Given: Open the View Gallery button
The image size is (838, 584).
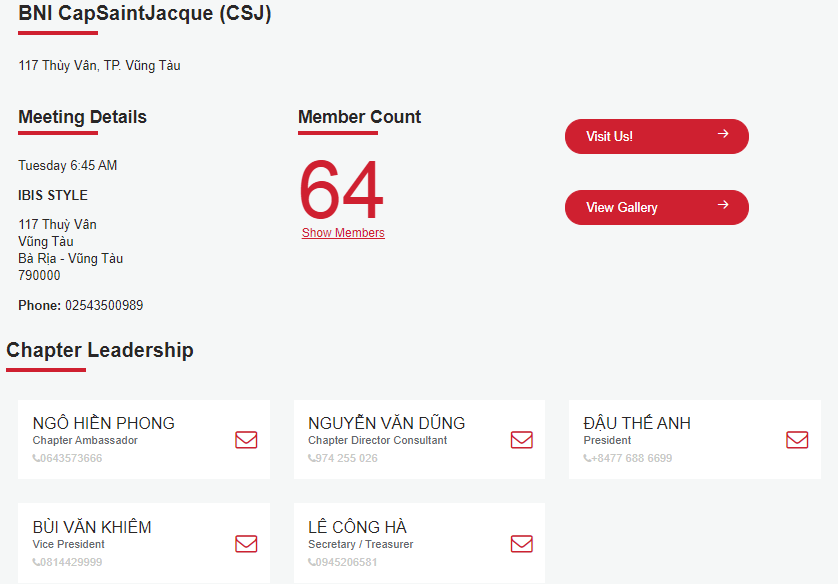Looking at the screenshot, I should (656, 207).
